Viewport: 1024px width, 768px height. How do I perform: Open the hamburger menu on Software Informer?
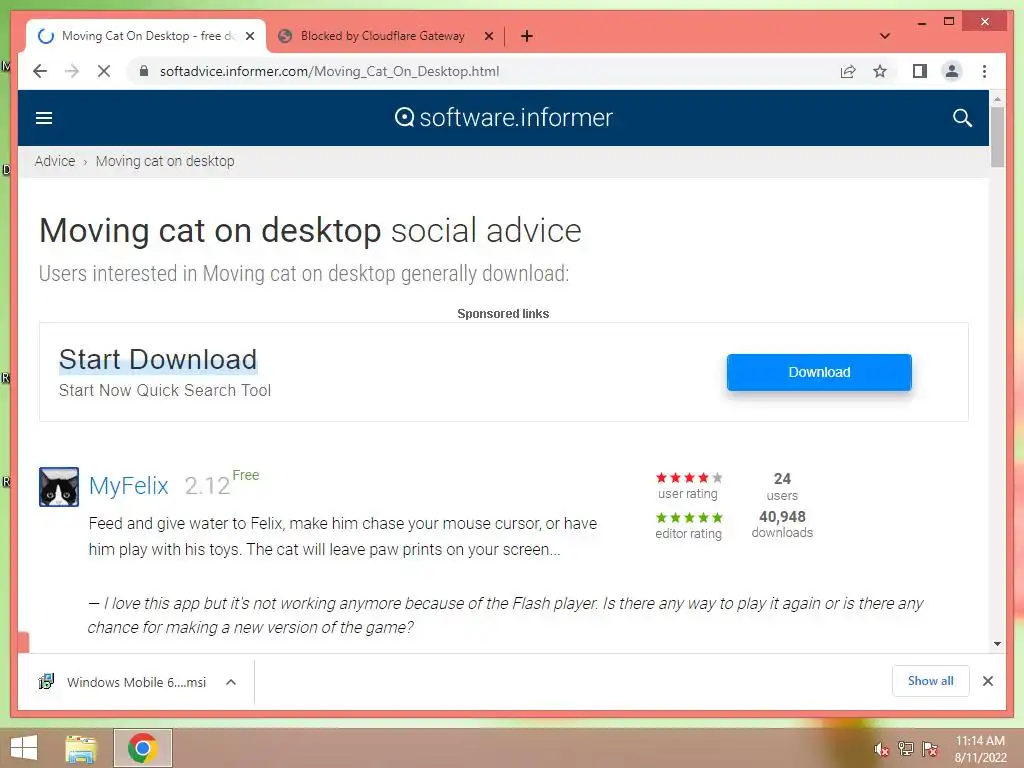[x=44, y=118]
